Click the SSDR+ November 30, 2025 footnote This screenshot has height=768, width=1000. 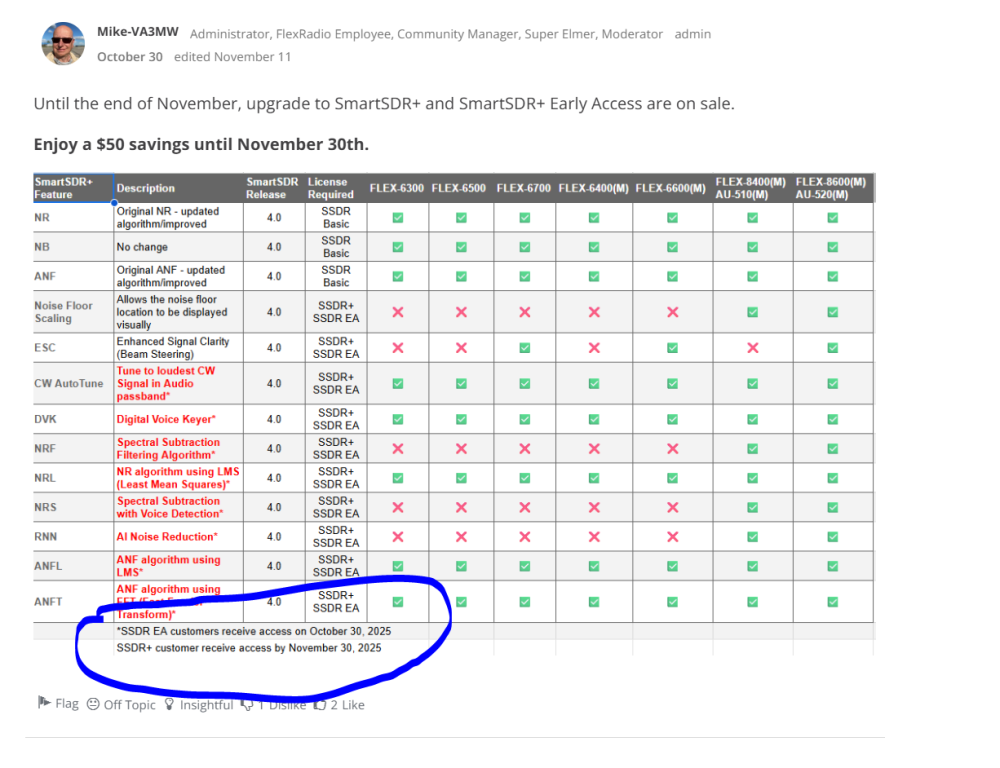point(249,647)
